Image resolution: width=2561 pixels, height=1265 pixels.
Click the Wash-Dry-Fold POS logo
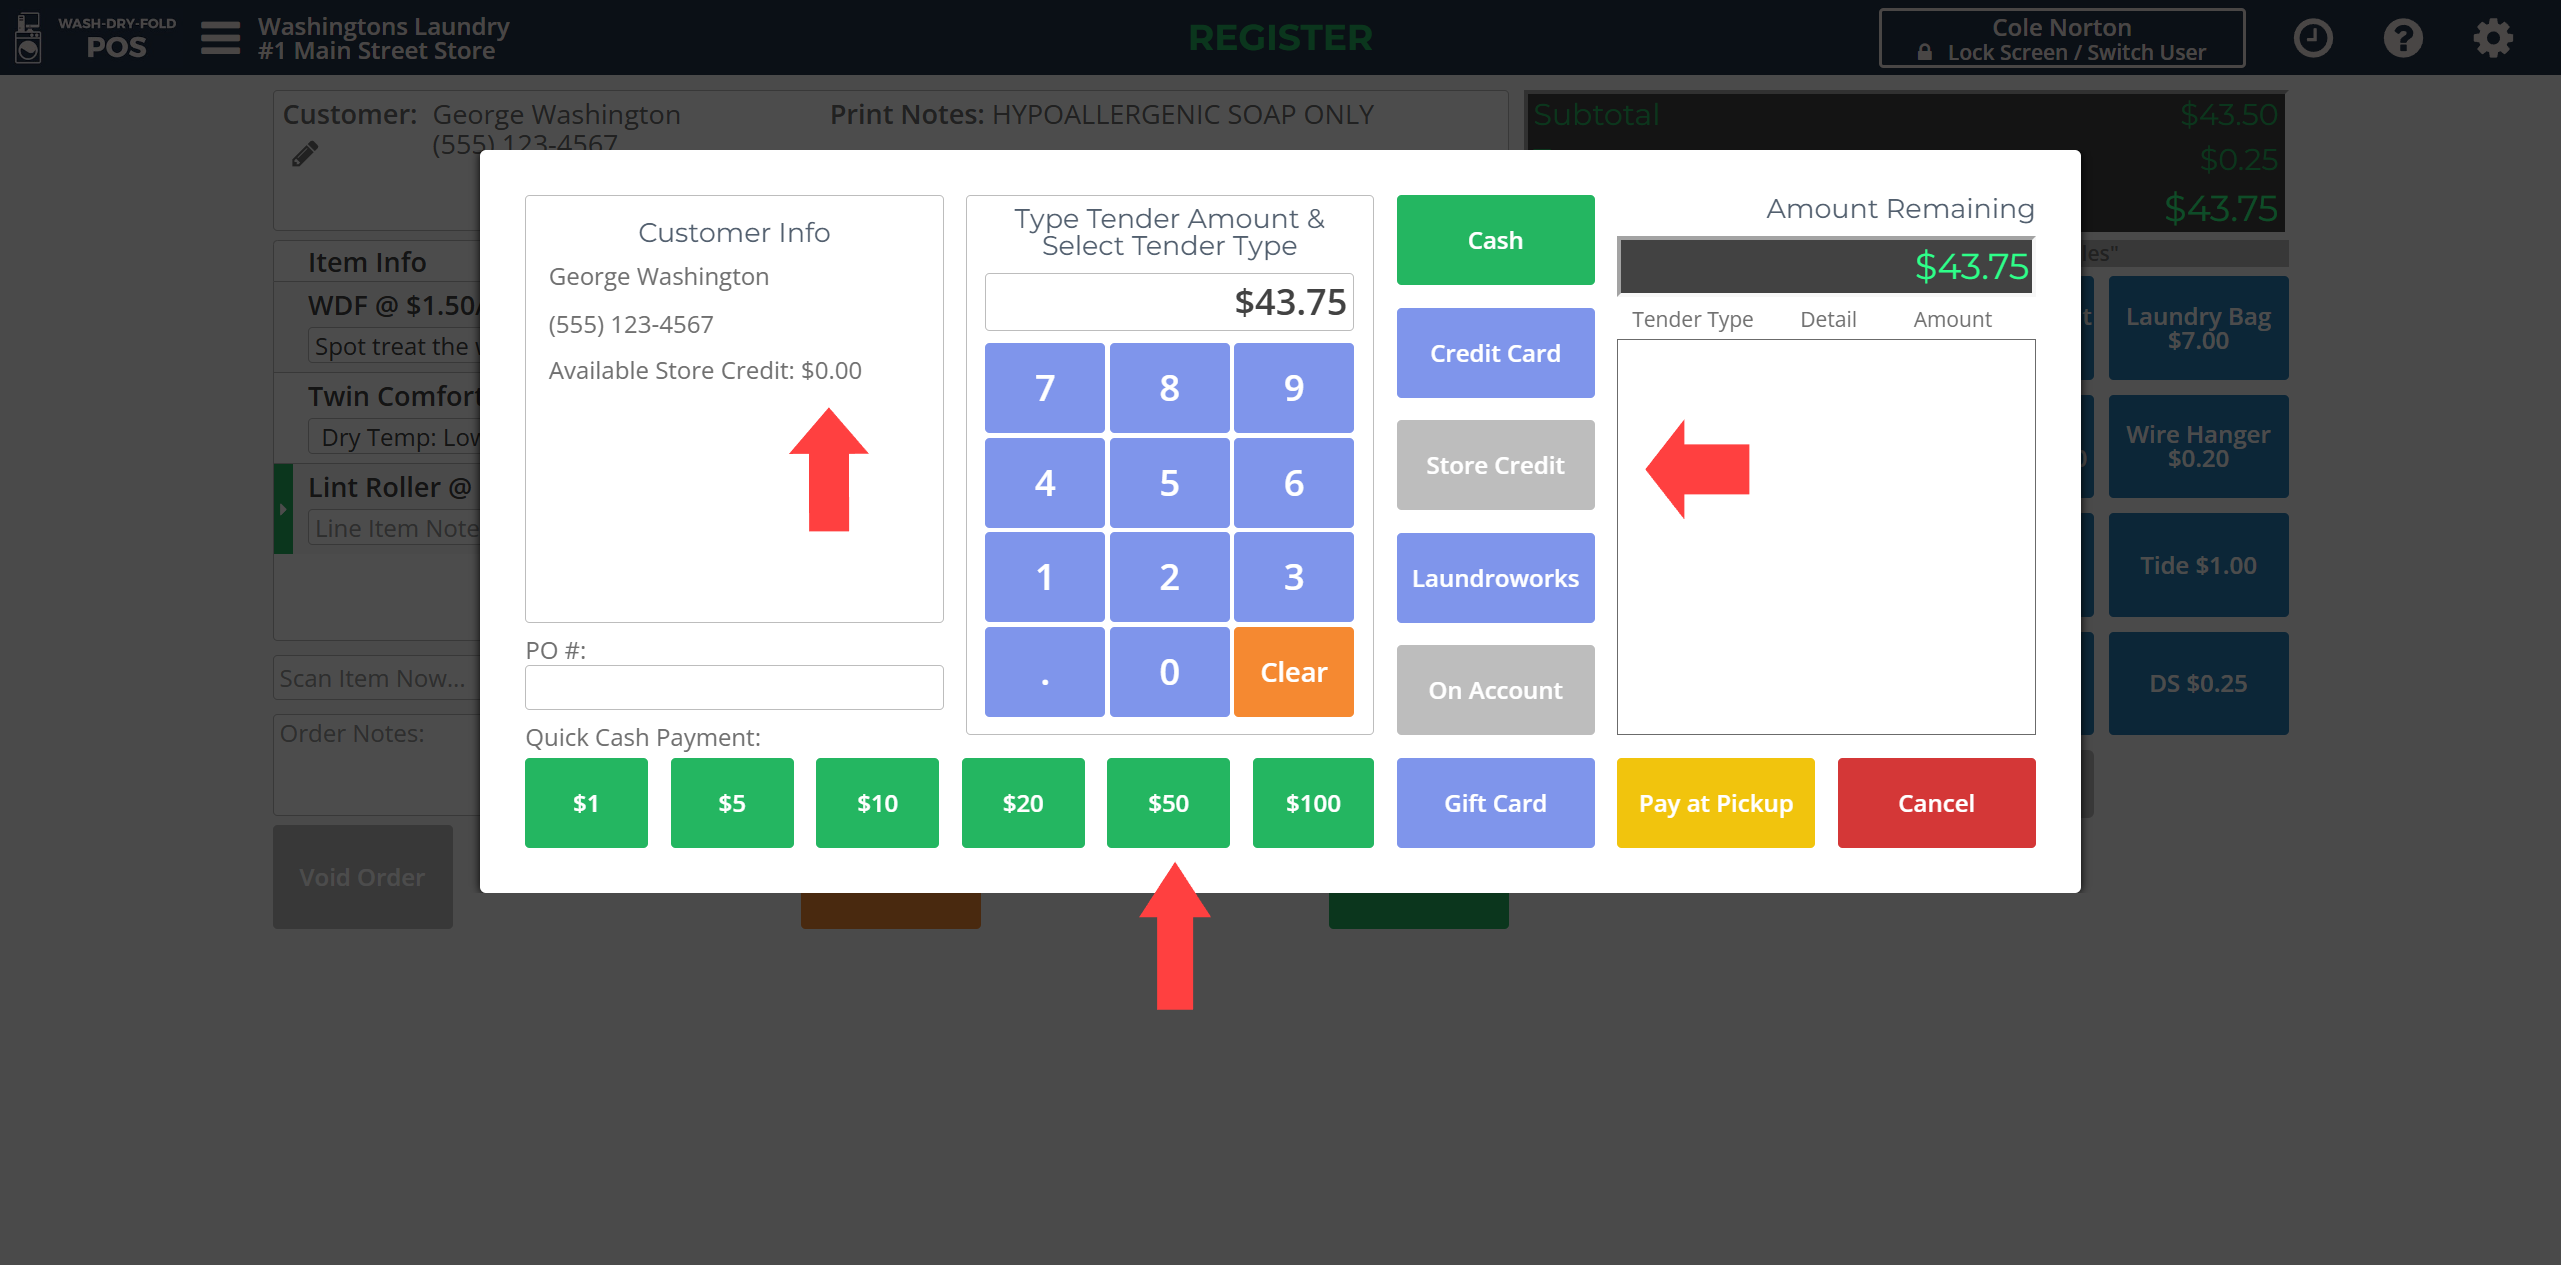point(95,37)
